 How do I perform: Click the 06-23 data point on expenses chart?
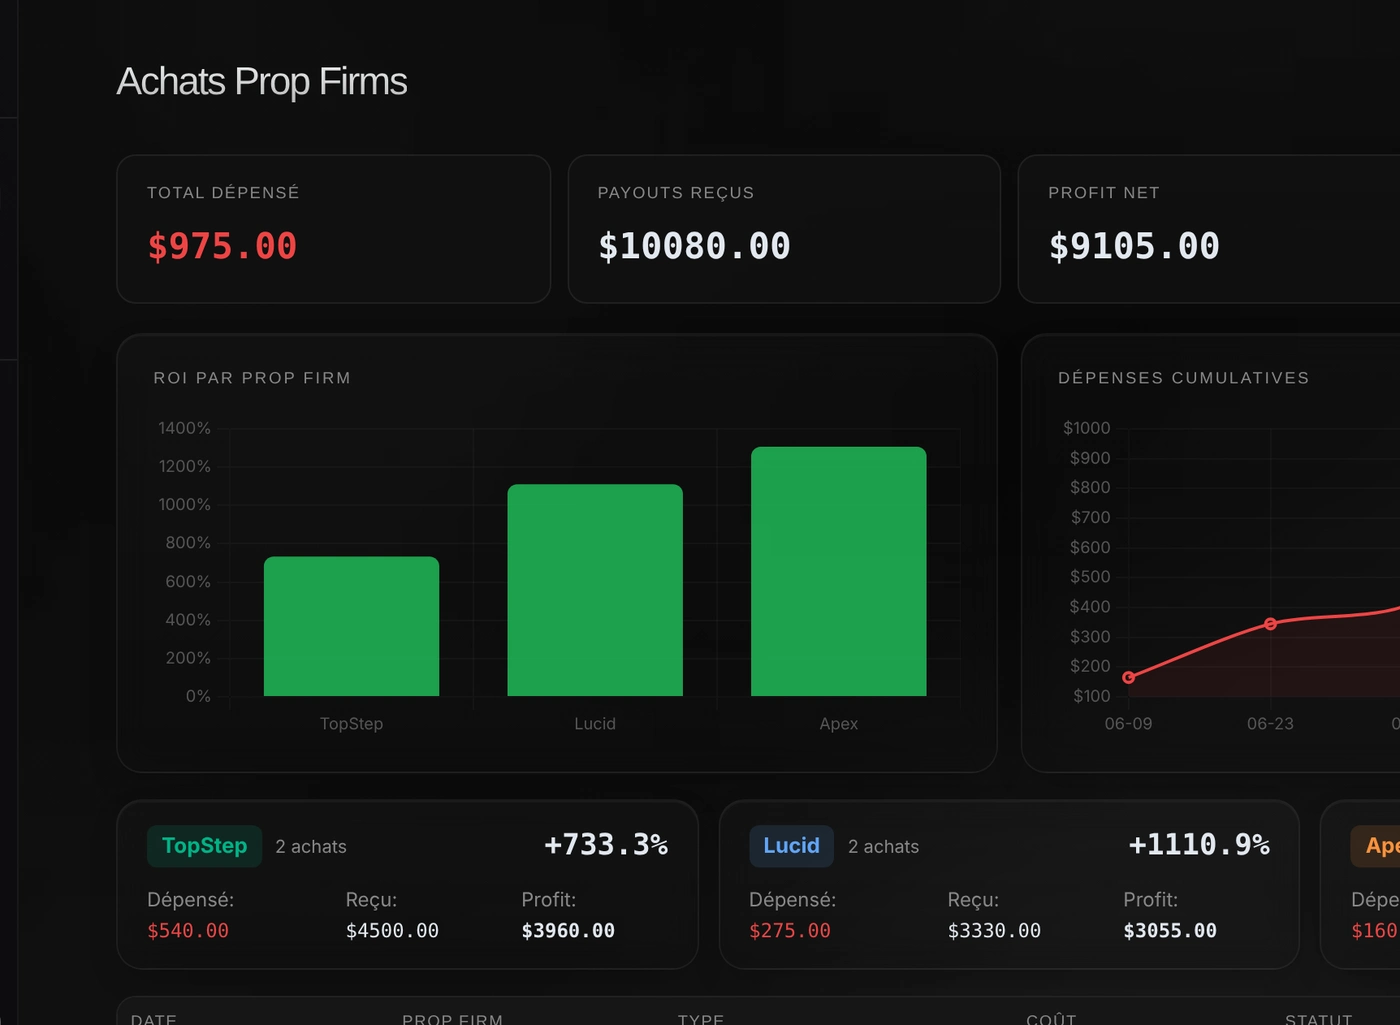coord(1270,624)
